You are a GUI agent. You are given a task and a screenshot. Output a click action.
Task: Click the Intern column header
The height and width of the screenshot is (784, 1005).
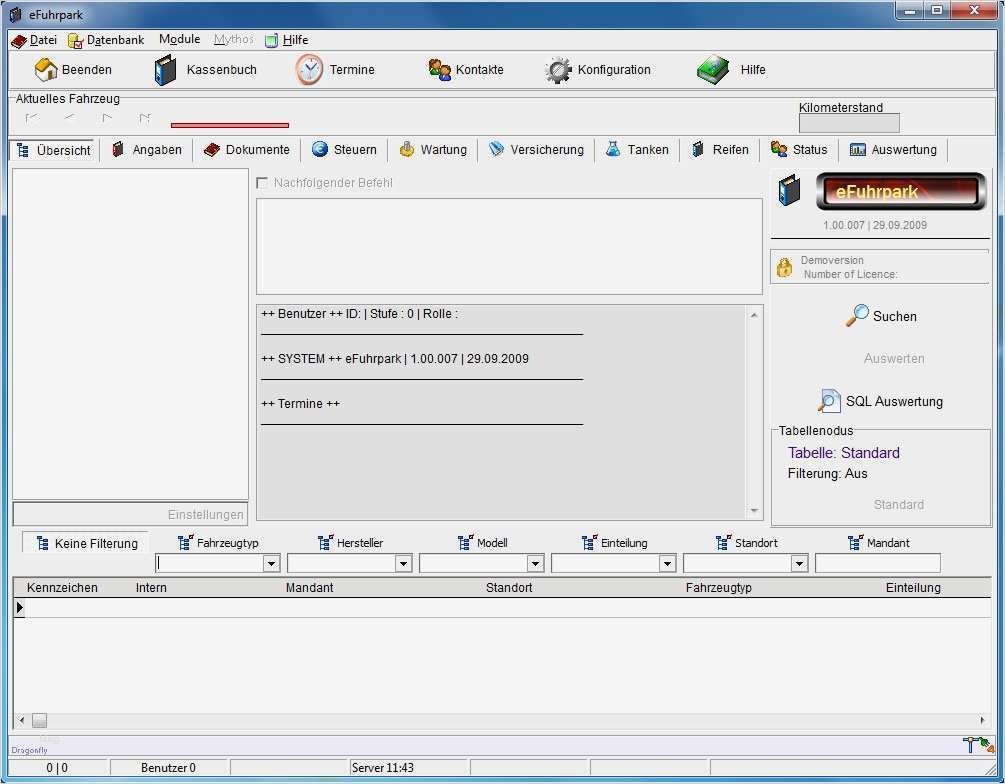151,587
